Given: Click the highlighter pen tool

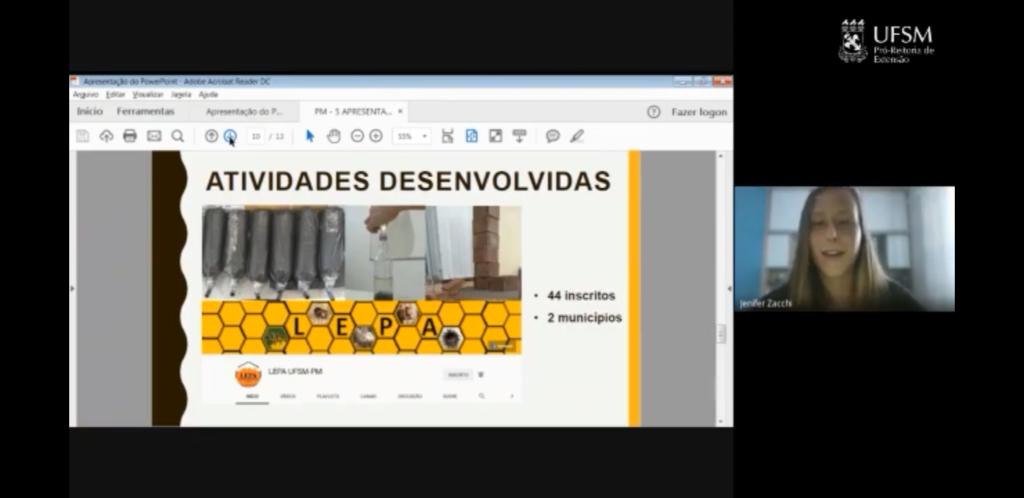Looking at the screenshot, I should click(x=576, y=136).
